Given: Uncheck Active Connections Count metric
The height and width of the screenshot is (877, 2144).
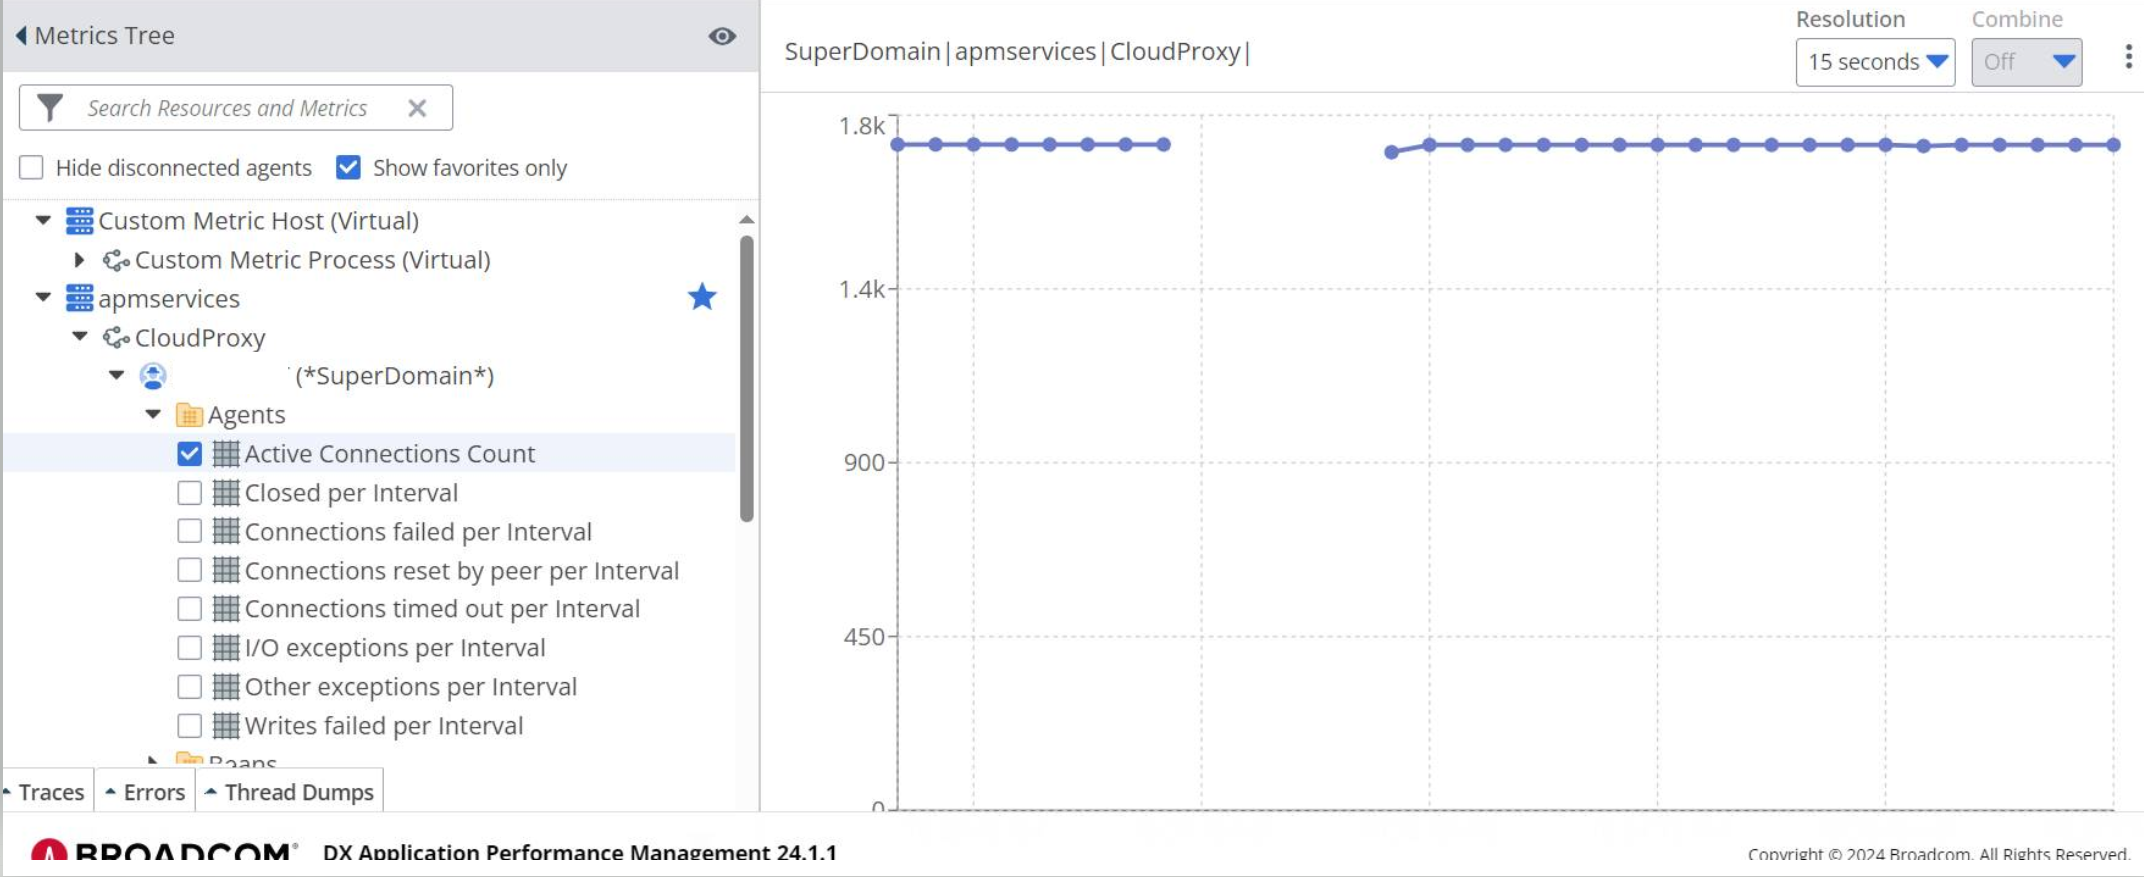Looking at the screenshot, I should point(189,454).
